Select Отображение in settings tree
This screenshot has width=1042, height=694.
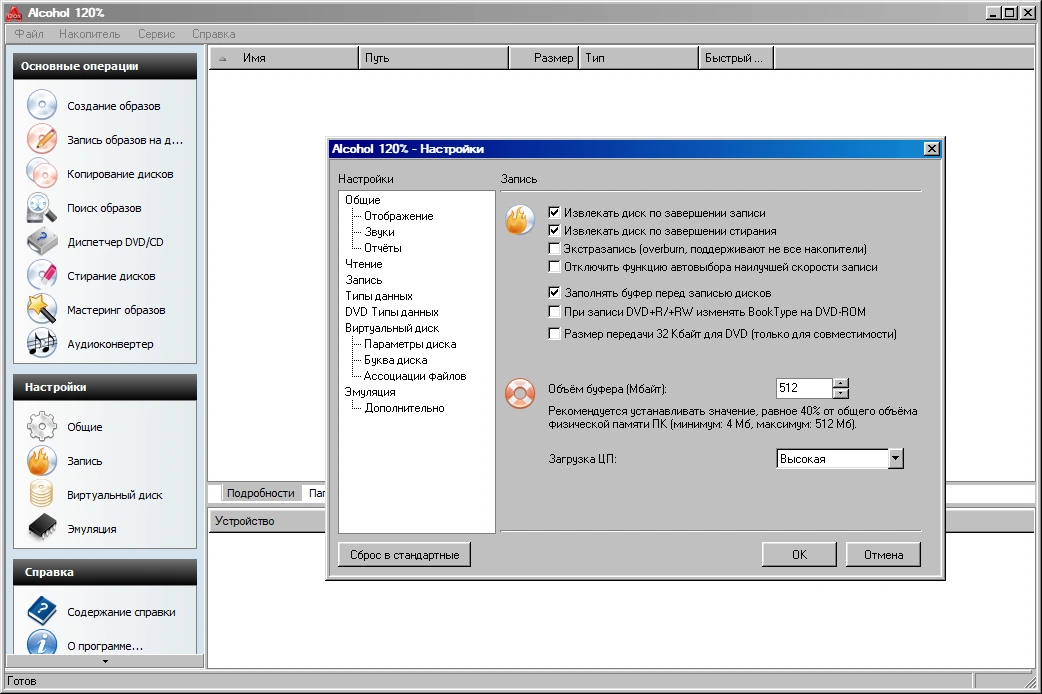399,216
